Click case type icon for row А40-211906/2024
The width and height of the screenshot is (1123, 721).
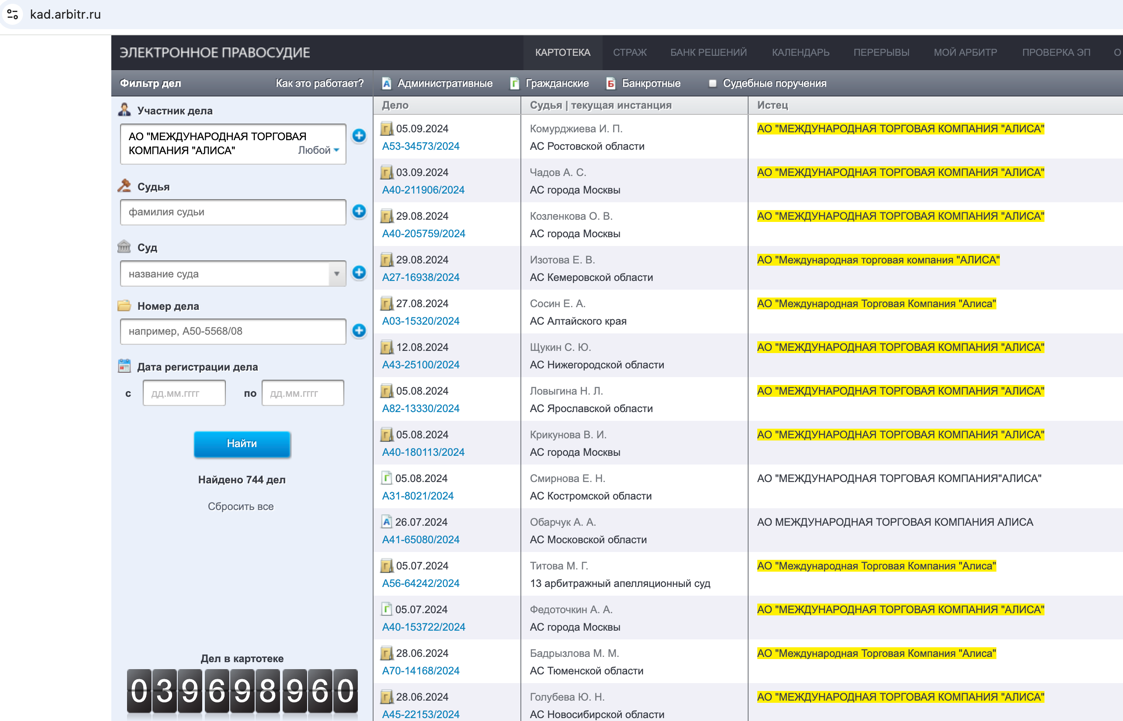click(x=387, y=173)
